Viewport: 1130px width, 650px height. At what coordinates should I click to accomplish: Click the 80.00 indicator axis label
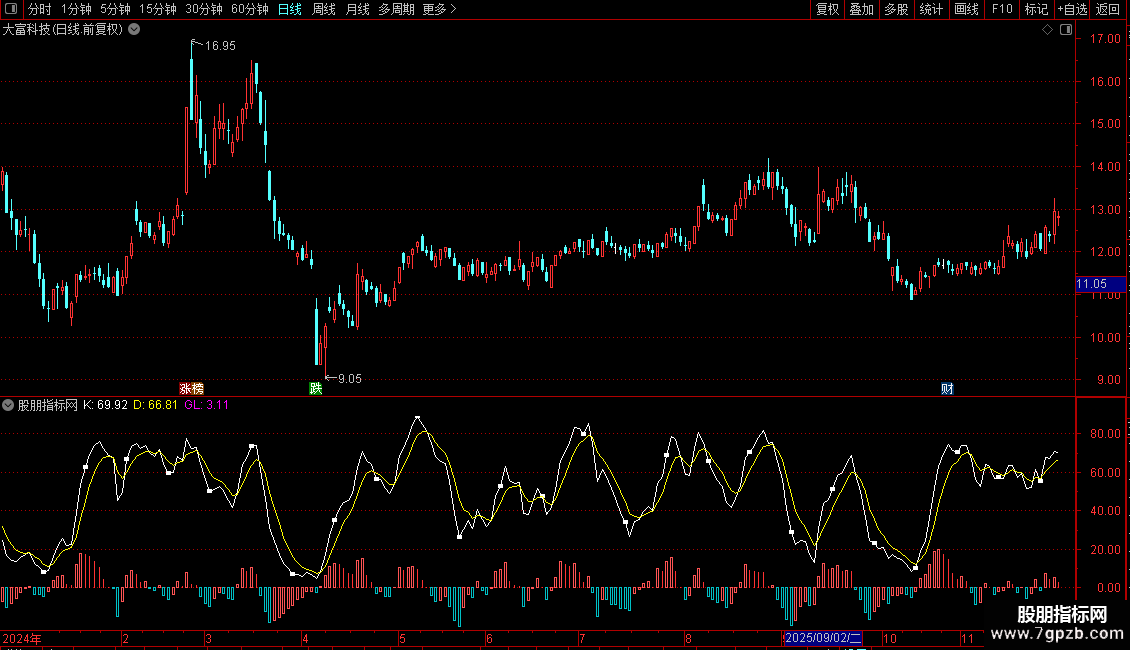tap(1105, 434)
